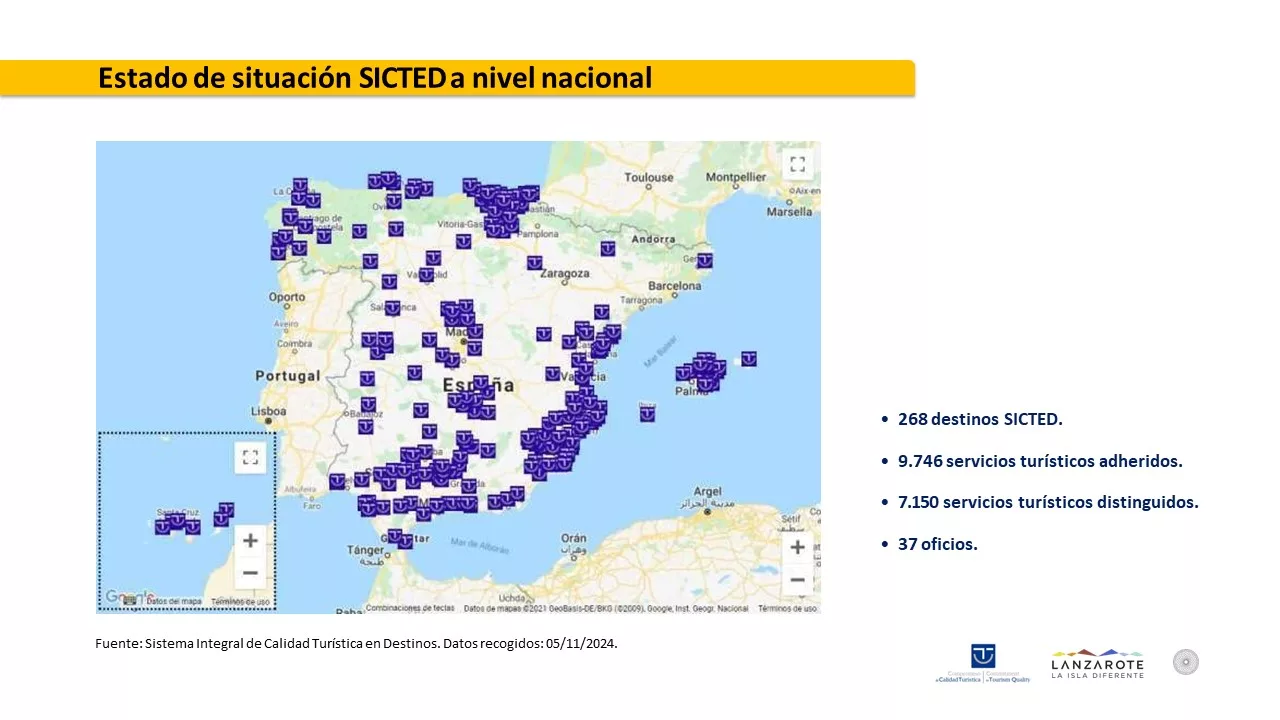Select the SICTED marker near Menorca
Viewport: 1280px width, 720px height.
coord(748,358)
